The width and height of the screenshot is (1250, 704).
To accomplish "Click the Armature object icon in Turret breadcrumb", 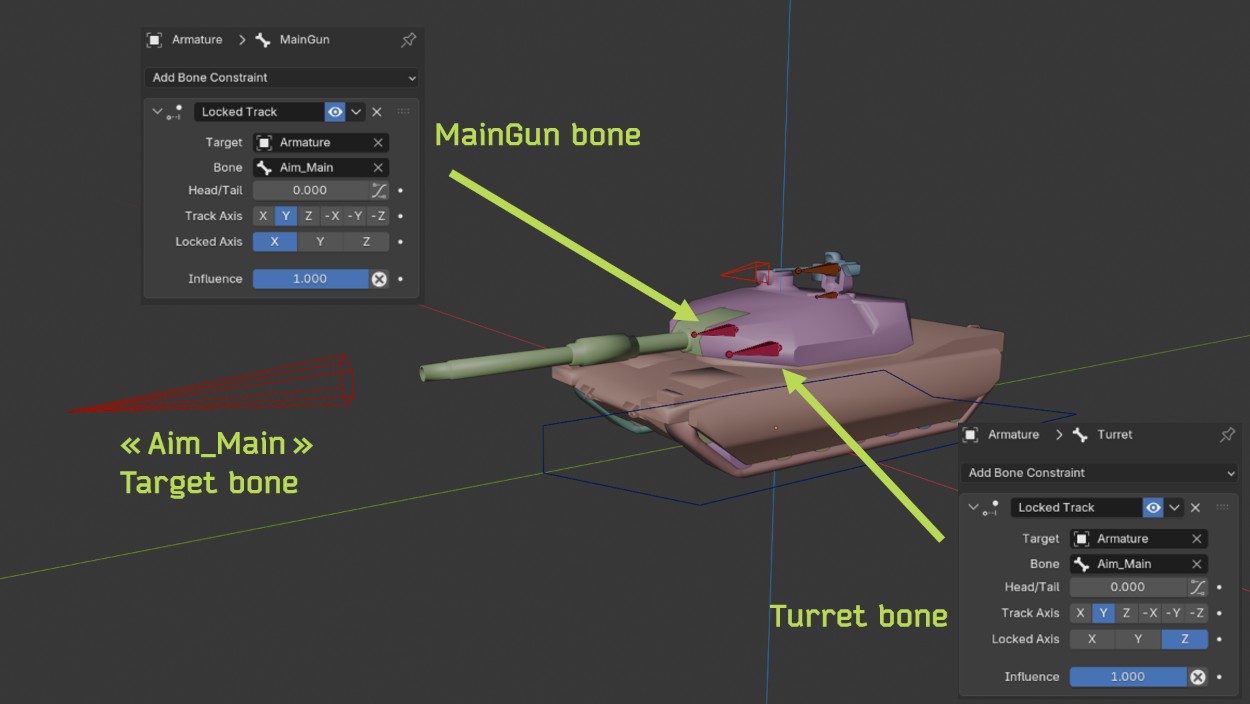I will click(x=971, y=435).
